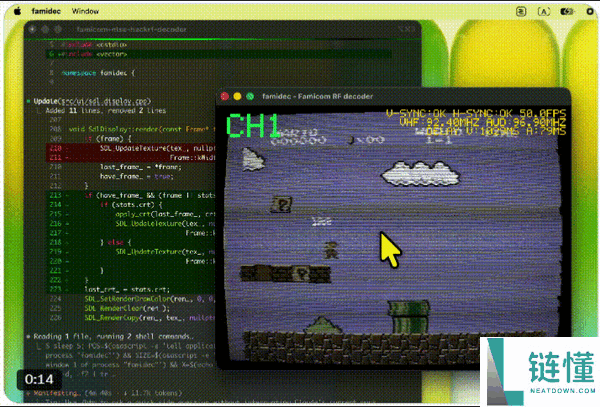Click removed line 210 SDL_UpdateTexture
This screenshot has width=600, height=407.
pyautogui.click(x=131, y=148)
